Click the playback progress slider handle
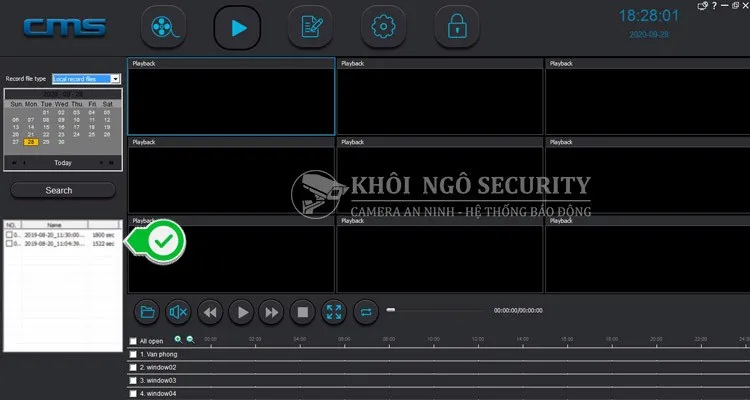This screenshot has width=750, height=400. pyautogui.click(x=391, y=310)
